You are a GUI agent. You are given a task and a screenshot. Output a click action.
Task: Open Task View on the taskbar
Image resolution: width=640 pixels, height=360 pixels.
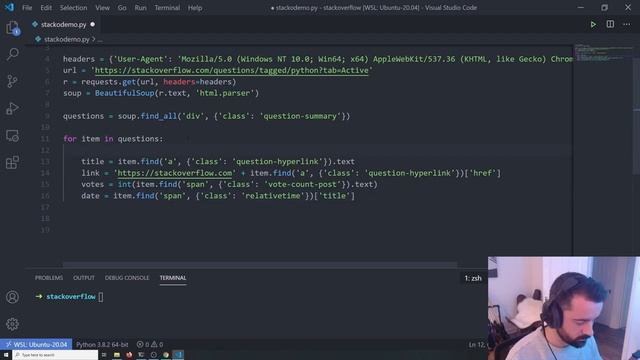pyautogui.click(x=104, y=355)
